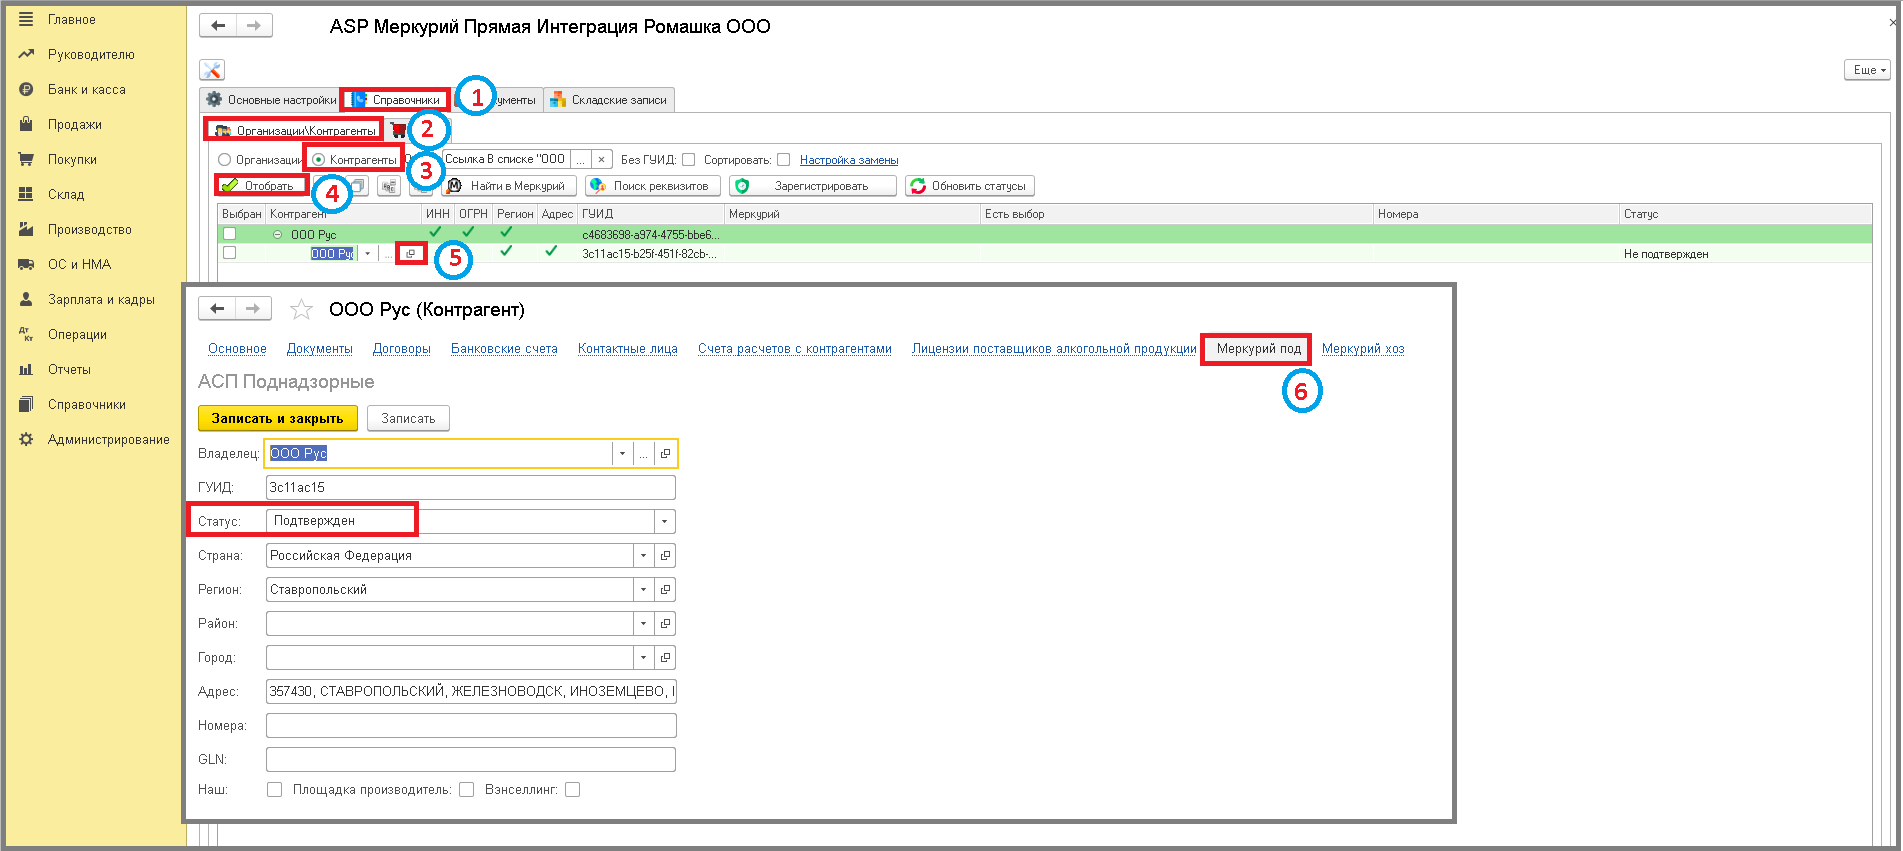Click the Администрирование gear icon
The image size is (1903, 851).
point(26,439)
